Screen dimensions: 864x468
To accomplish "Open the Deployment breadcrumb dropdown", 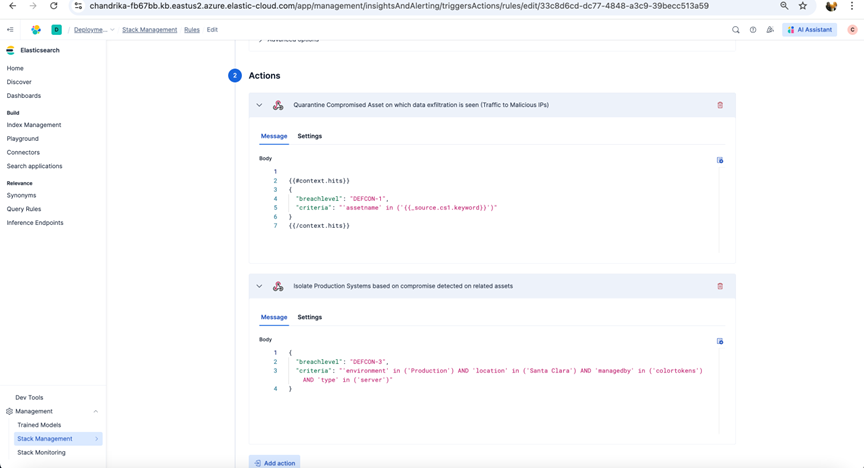I will pyautogui.click(x=93, y=30).
